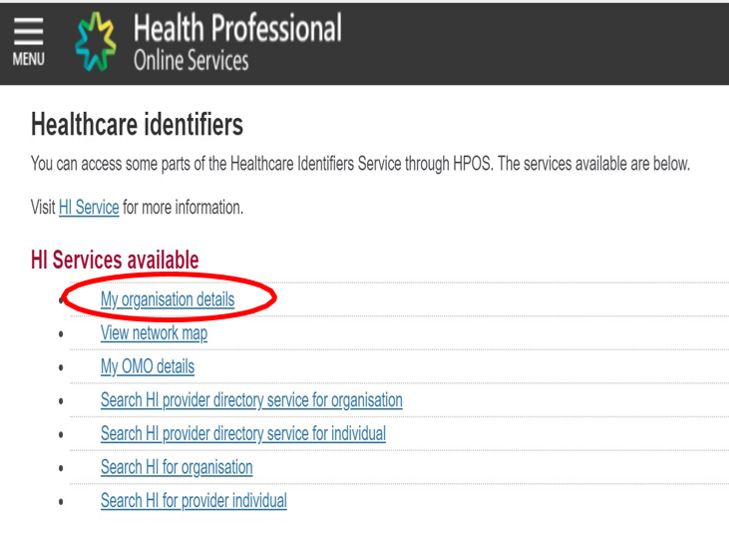
Task: Open the HI Service link
Action: (x=89, y=207)
